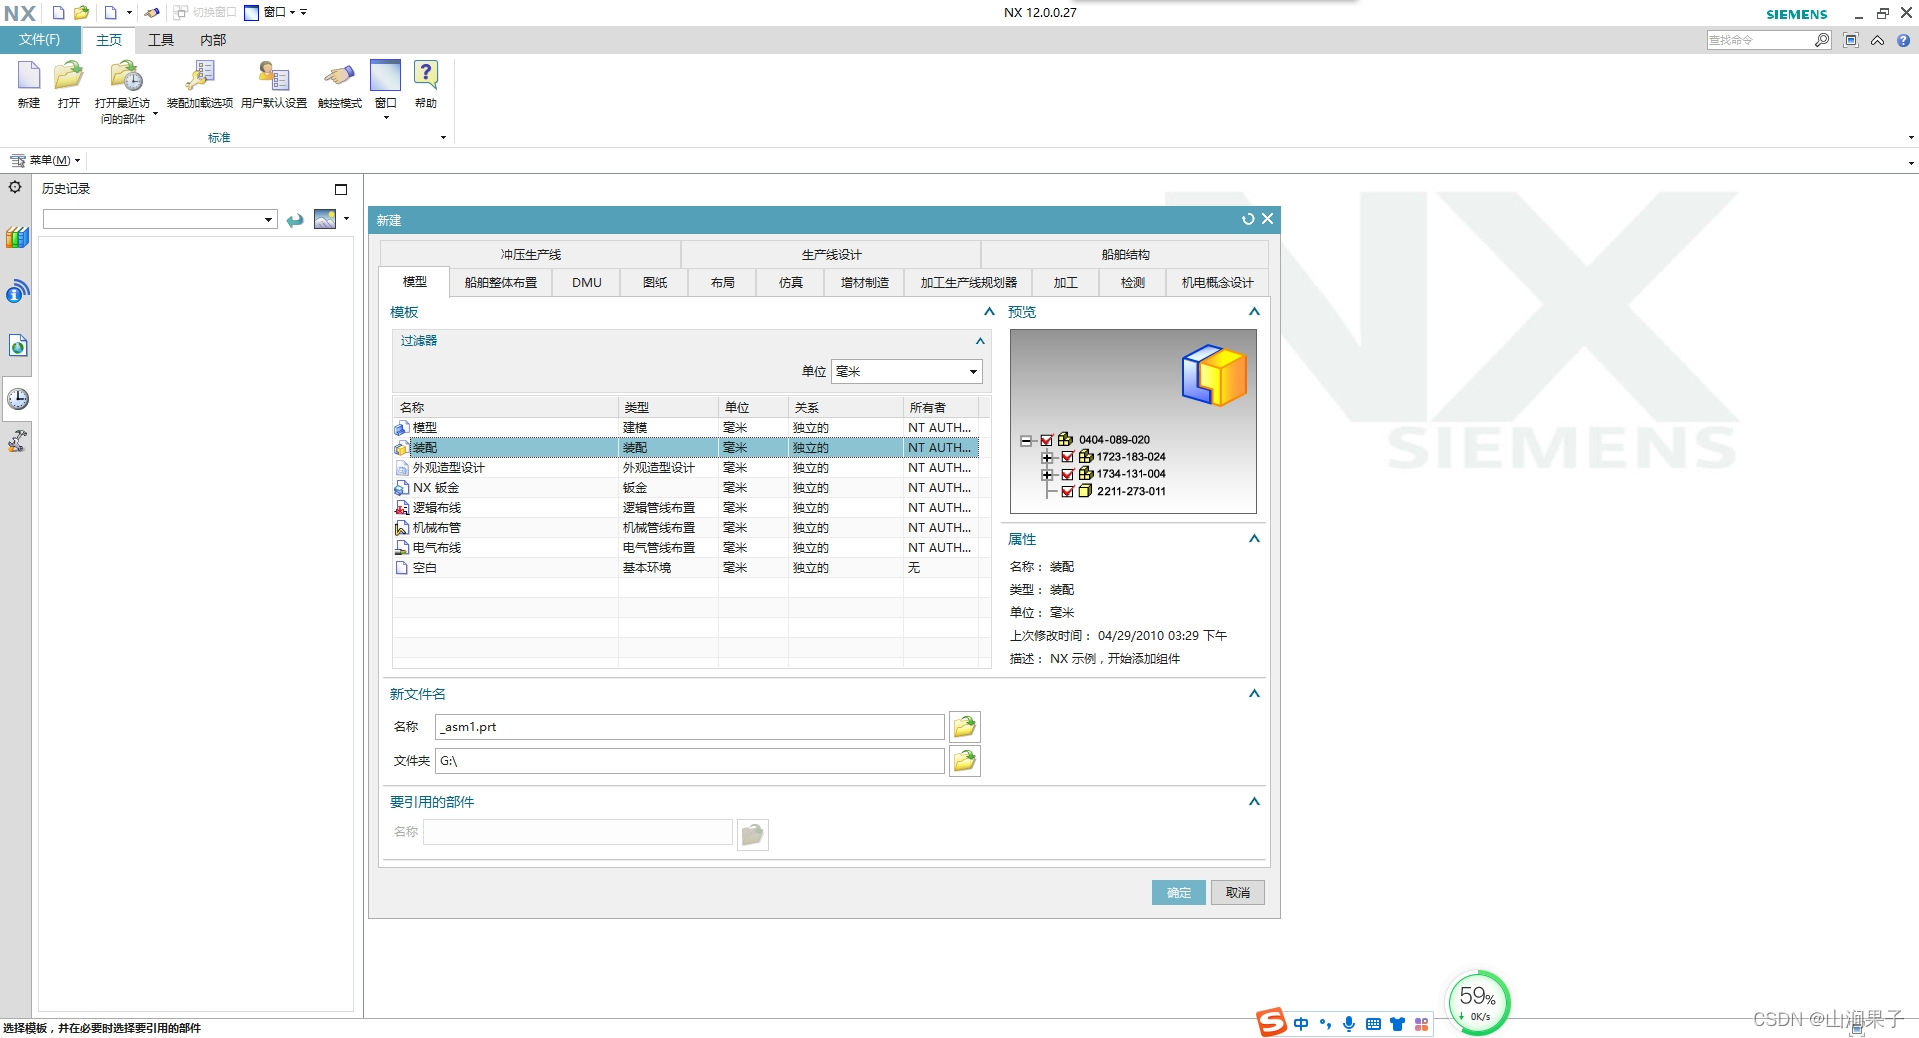Click the command finder search box
Image resolution: width=1919 pixels, height=1038 pixels.
pyautogui.click(x=1761, y=40)
